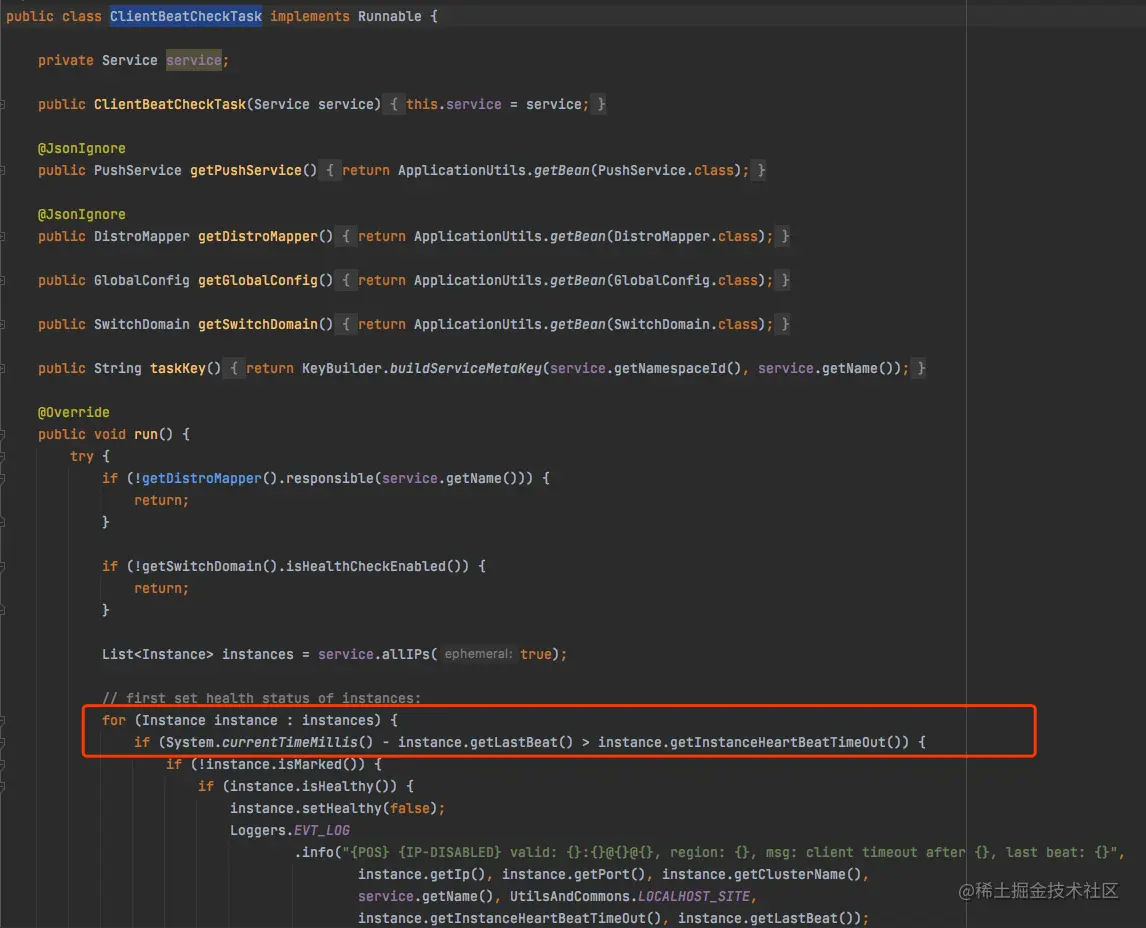Viewport: 1146px width, 928px height.
Task: Click the taskKey method name
Action: point(178,368)
